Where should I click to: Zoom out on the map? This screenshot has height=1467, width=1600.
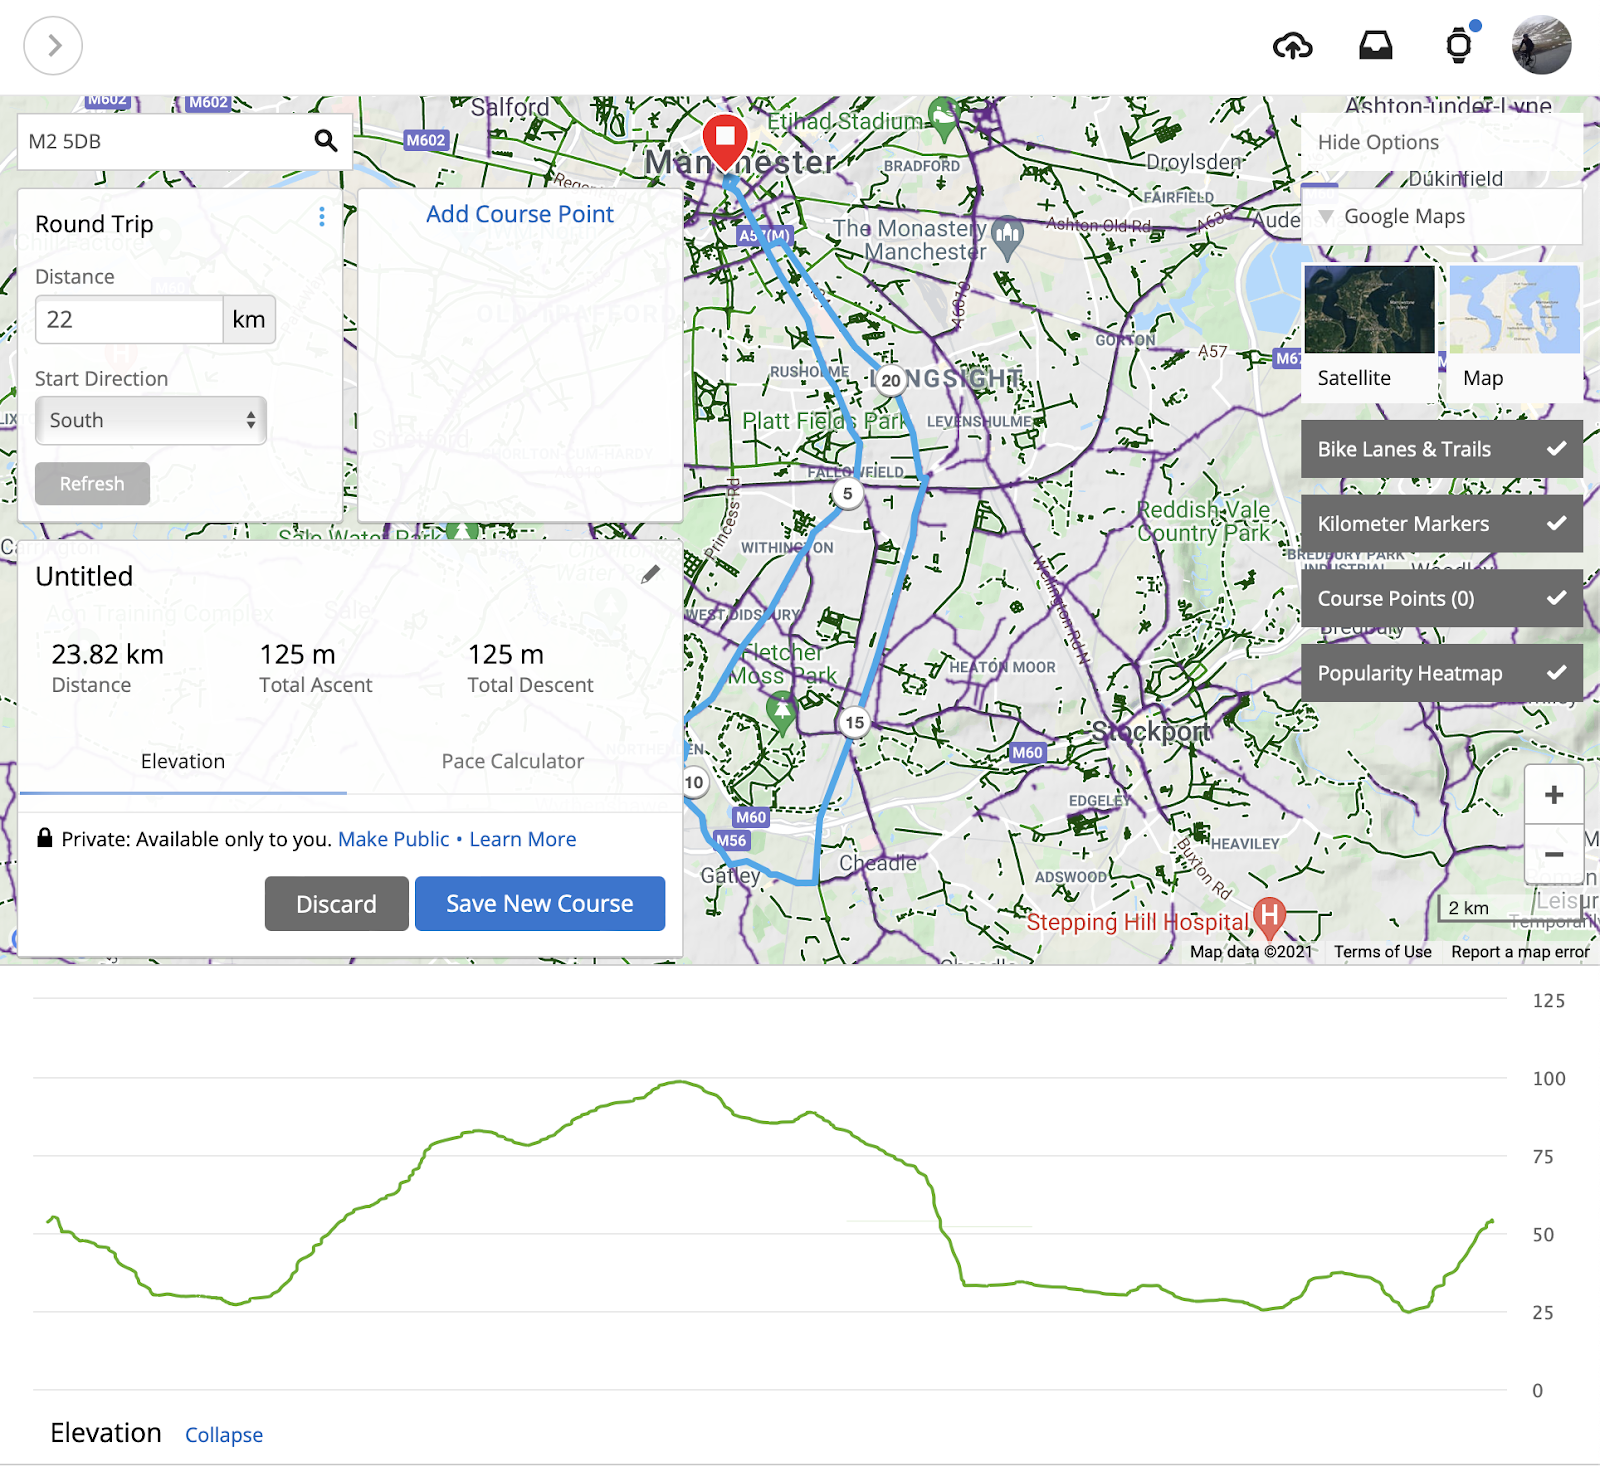pyautogui.click(x=1553, y=854)
